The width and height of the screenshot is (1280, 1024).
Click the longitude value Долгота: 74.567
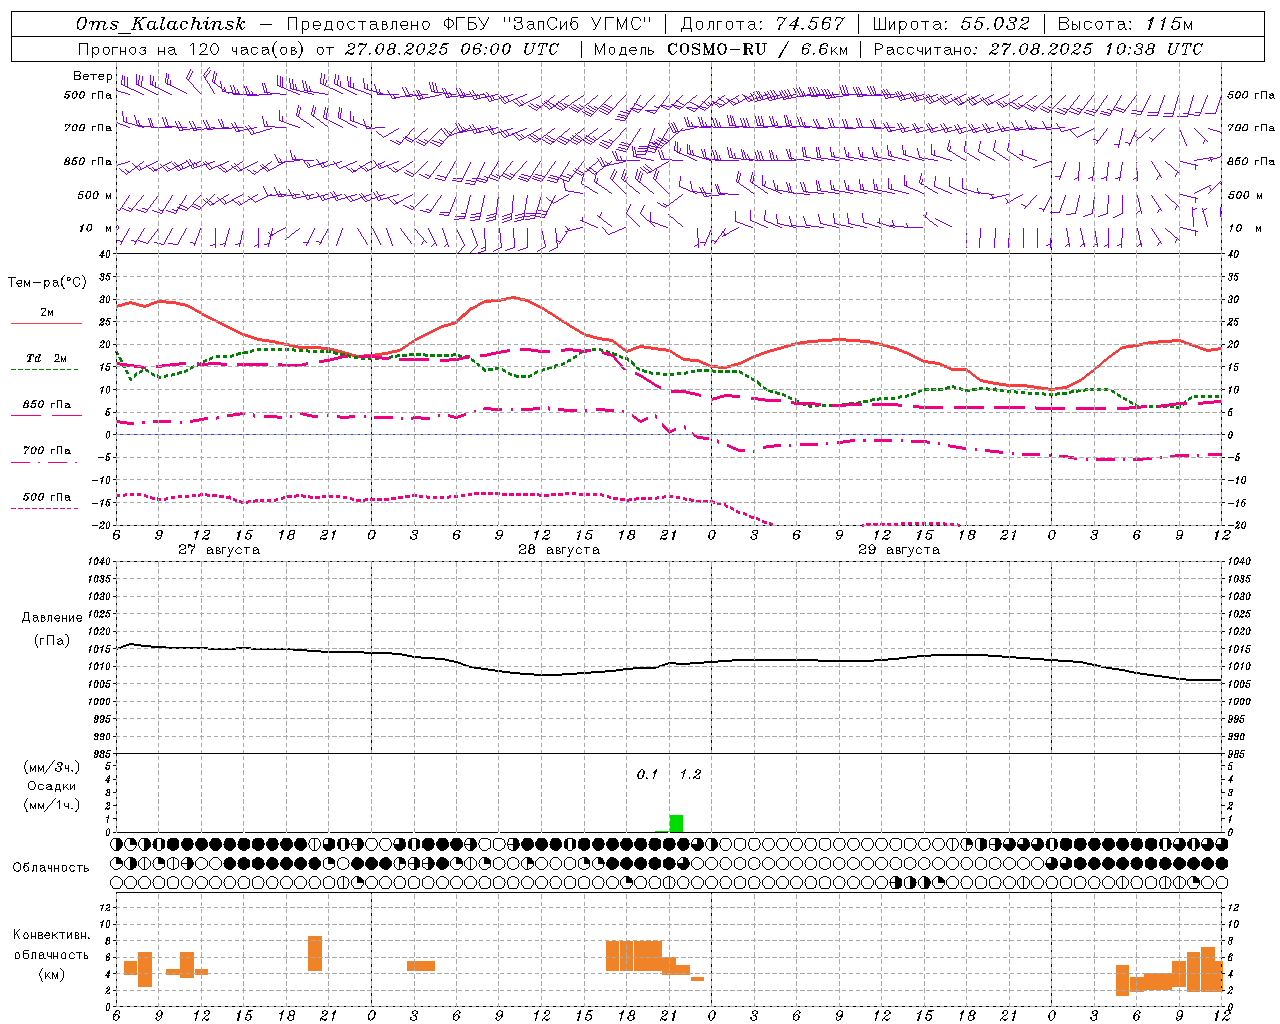763,24
